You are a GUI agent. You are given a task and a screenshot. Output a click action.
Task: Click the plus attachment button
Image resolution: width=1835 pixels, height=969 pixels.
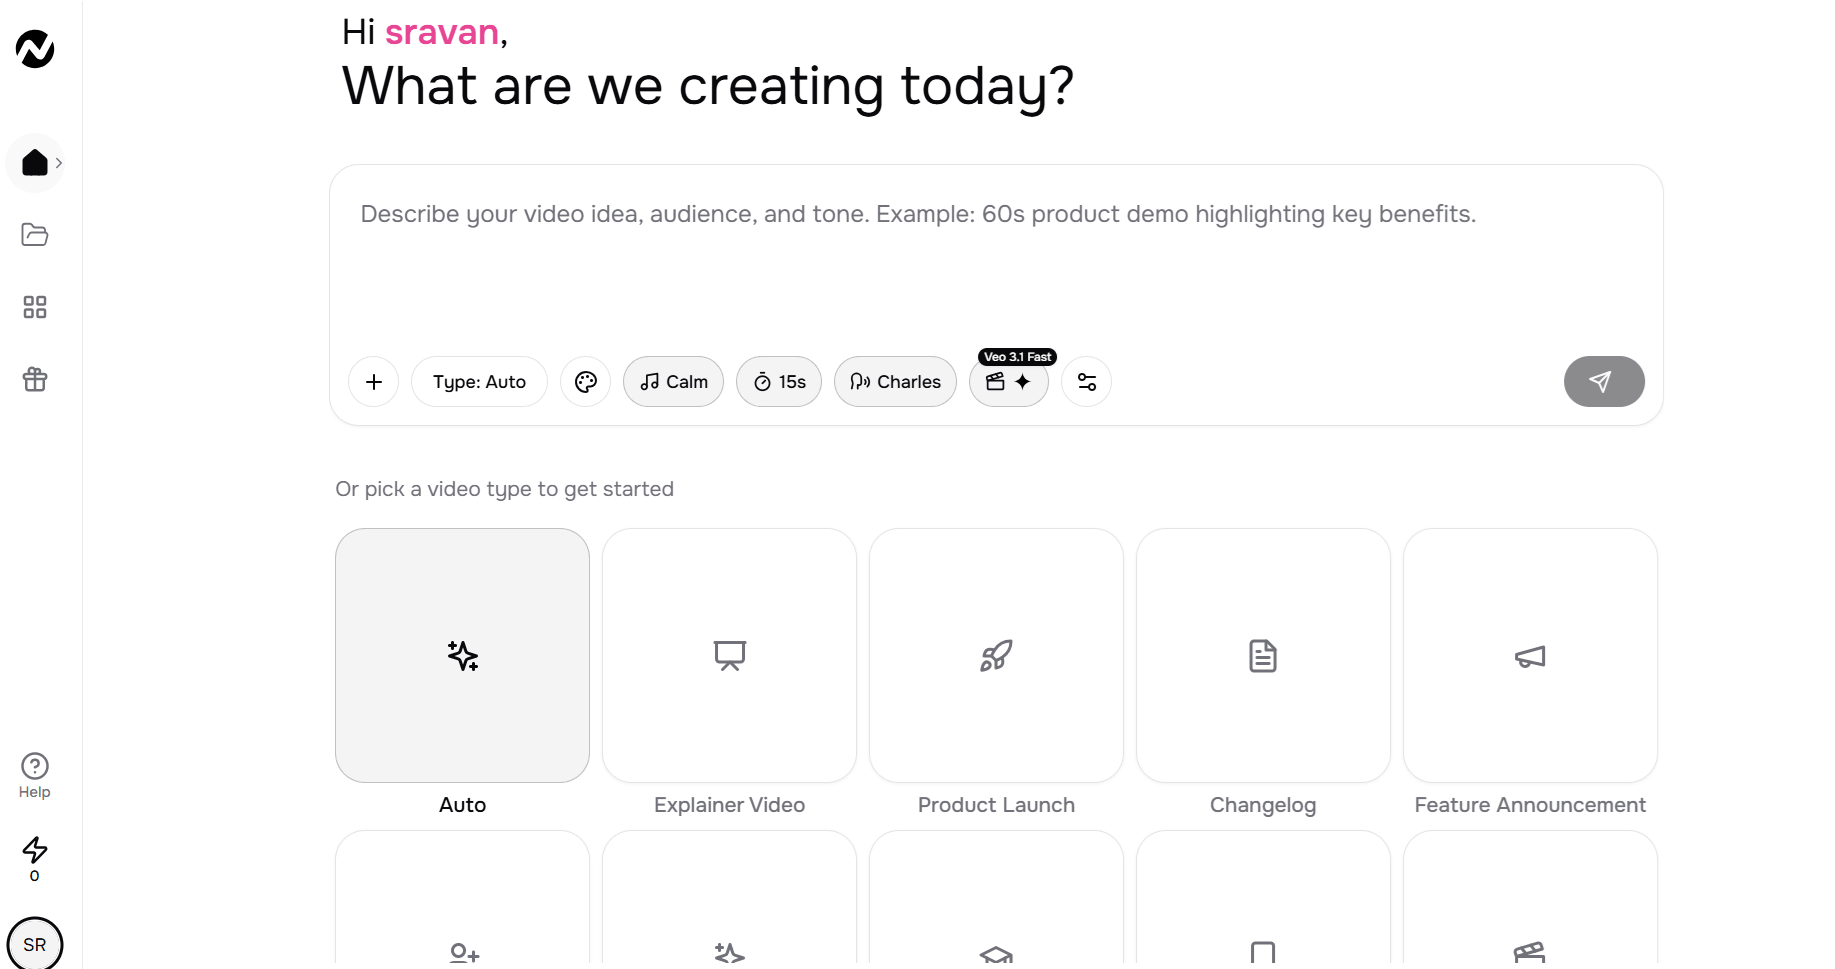coord(374,382)
